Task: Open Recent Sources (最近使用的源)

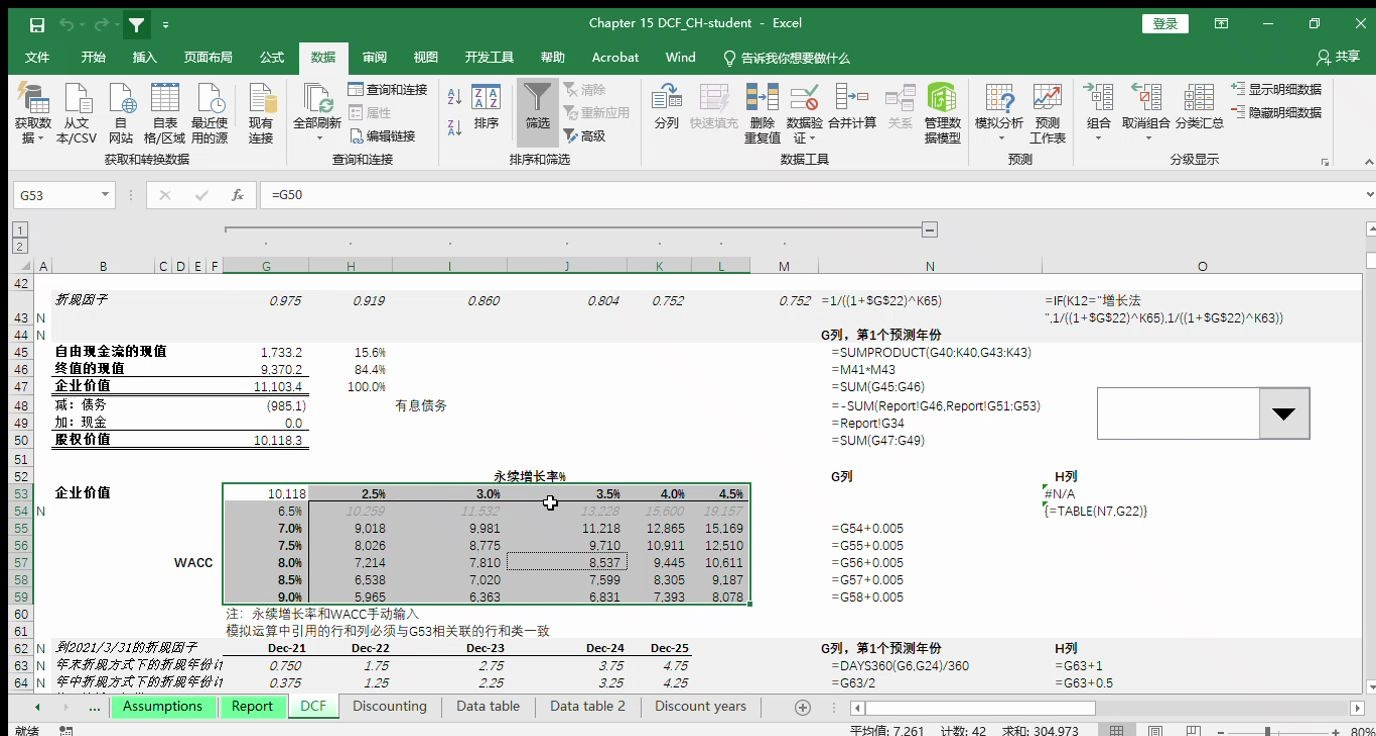Action: click(209, 114)
